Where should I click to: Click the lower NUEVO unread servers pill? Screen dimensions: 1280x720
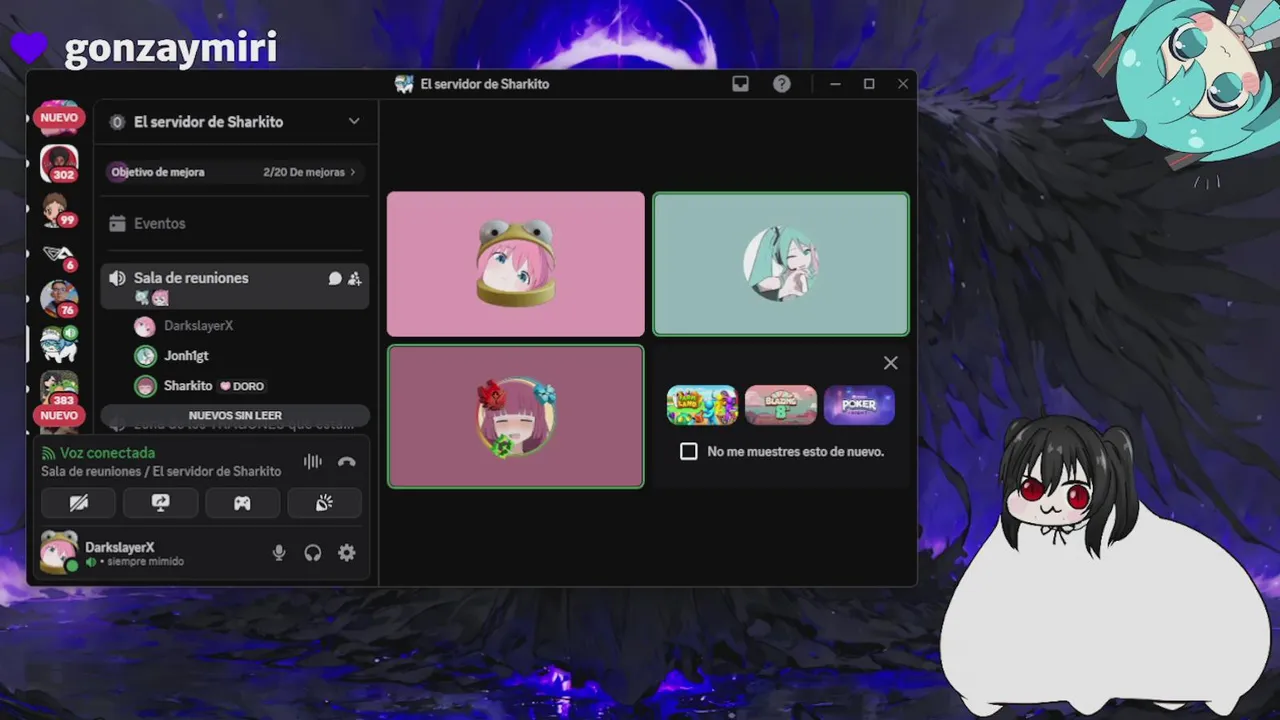tap(59, 415)
